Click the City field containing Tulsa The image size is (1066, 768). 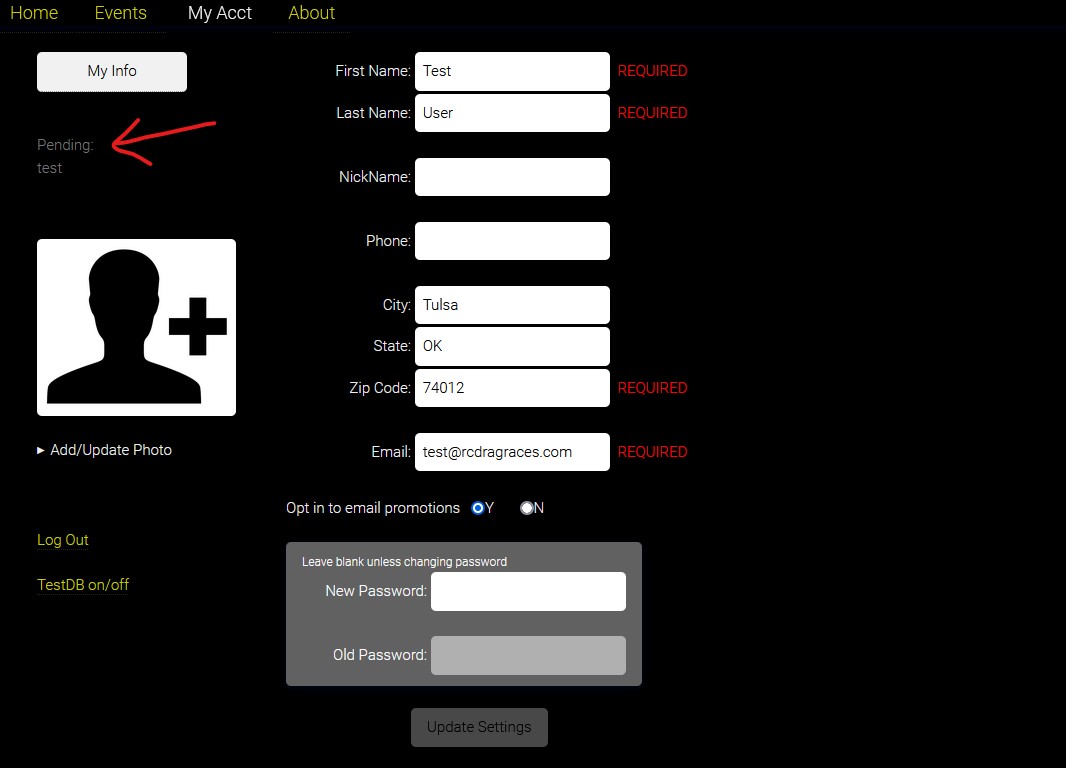(x=512, y=305)
